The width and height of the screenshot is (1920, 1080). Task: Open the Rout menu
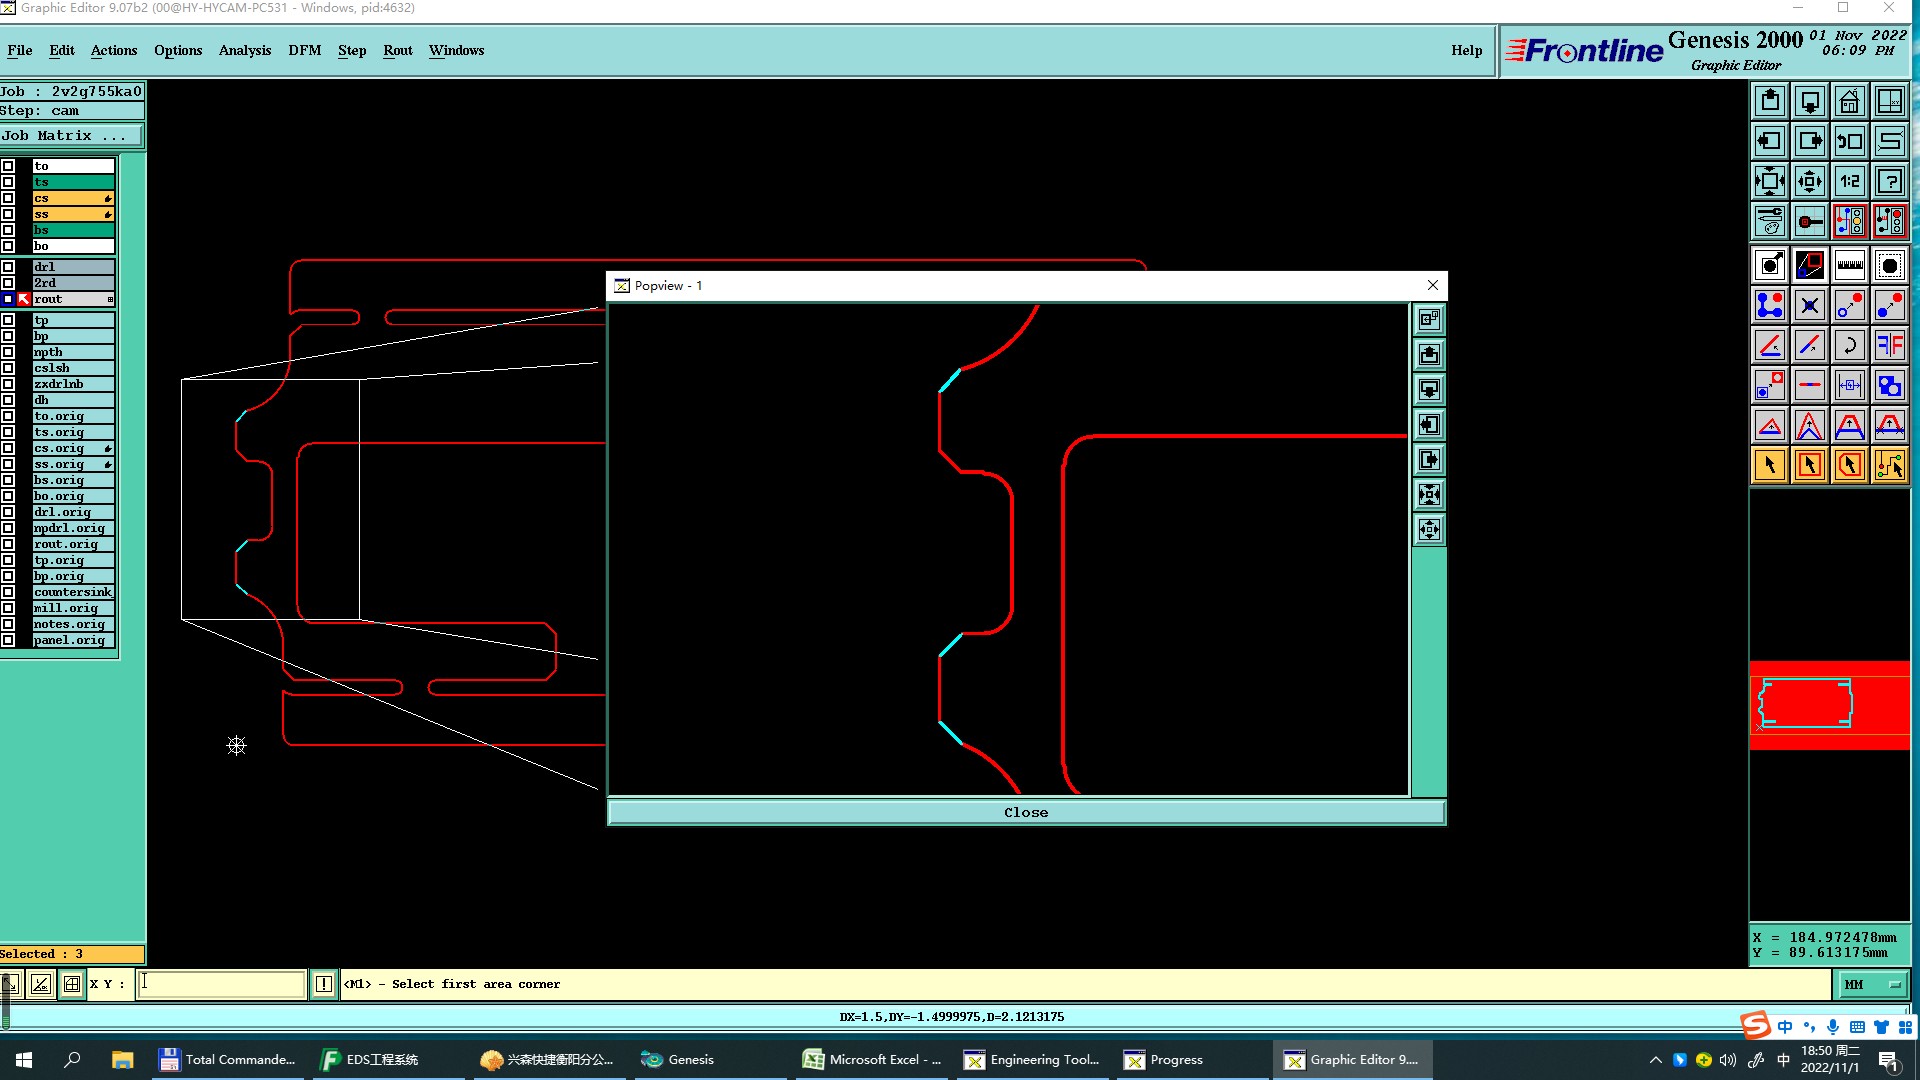click(x=397, y=50)
